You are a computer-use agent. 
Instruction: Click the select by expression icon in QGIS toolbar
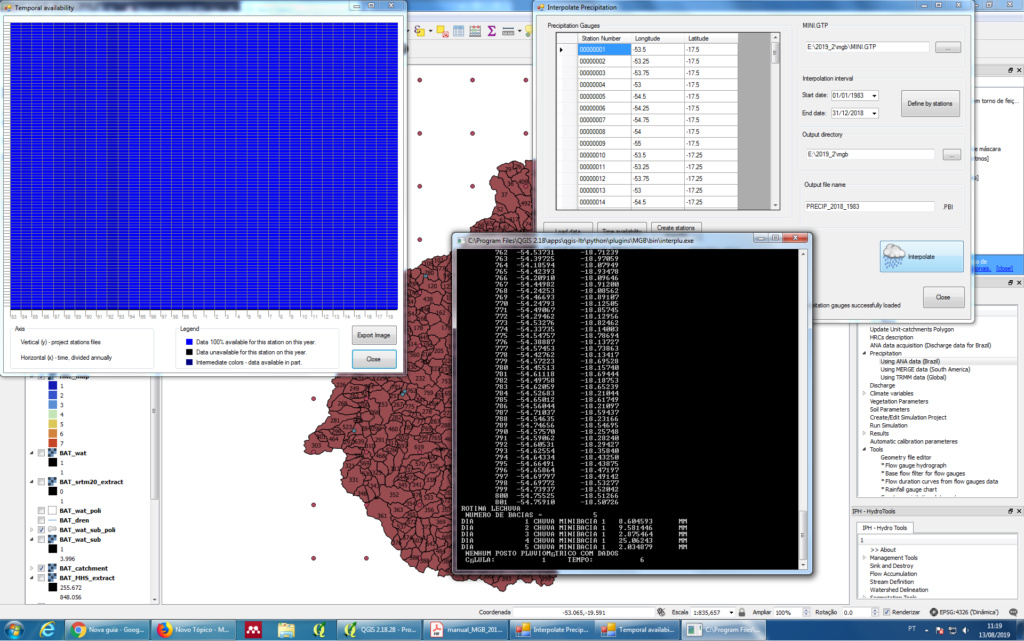click(x=419, y=31)
